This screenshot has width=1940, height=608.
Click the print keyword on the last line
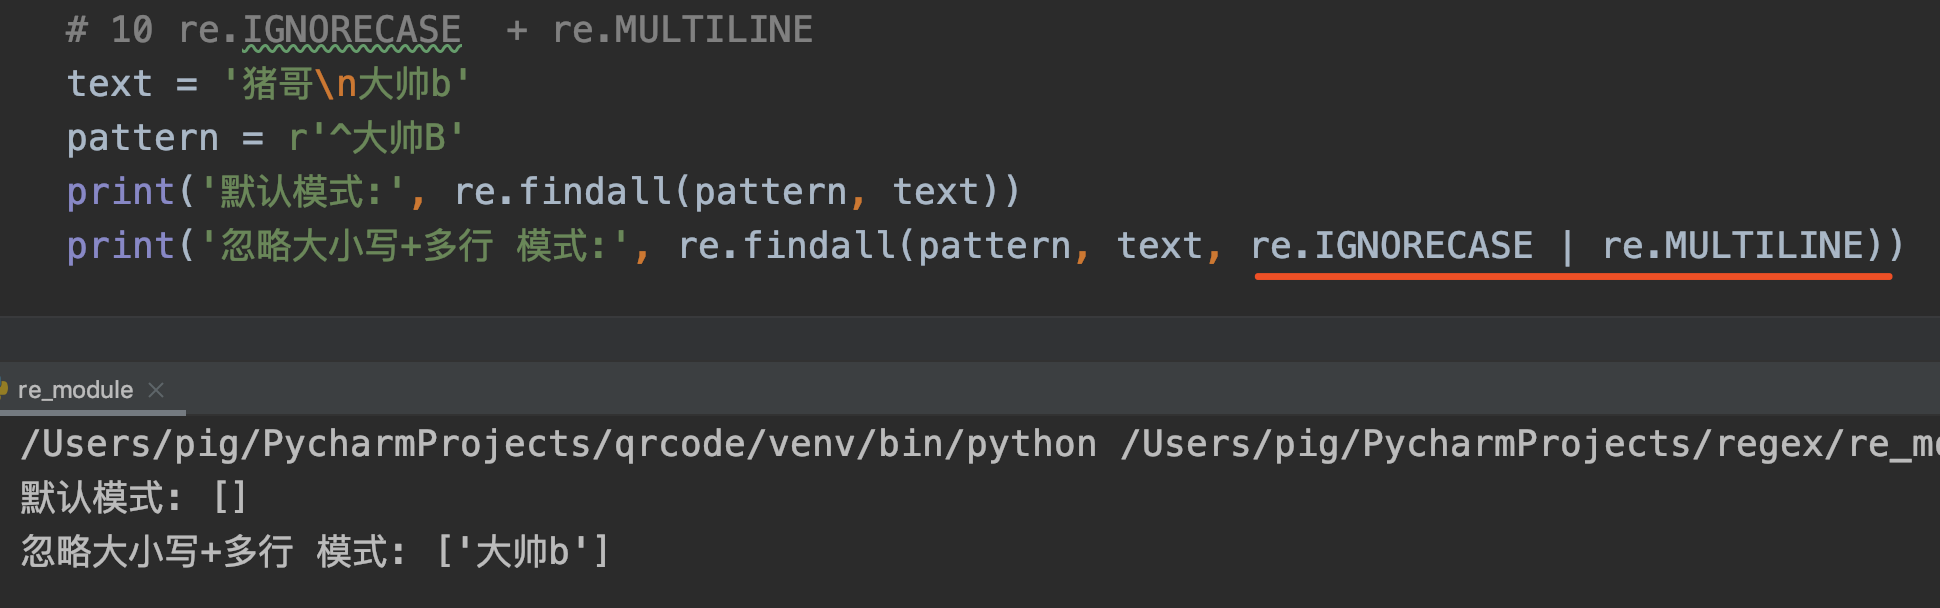[x=121, y=245]
